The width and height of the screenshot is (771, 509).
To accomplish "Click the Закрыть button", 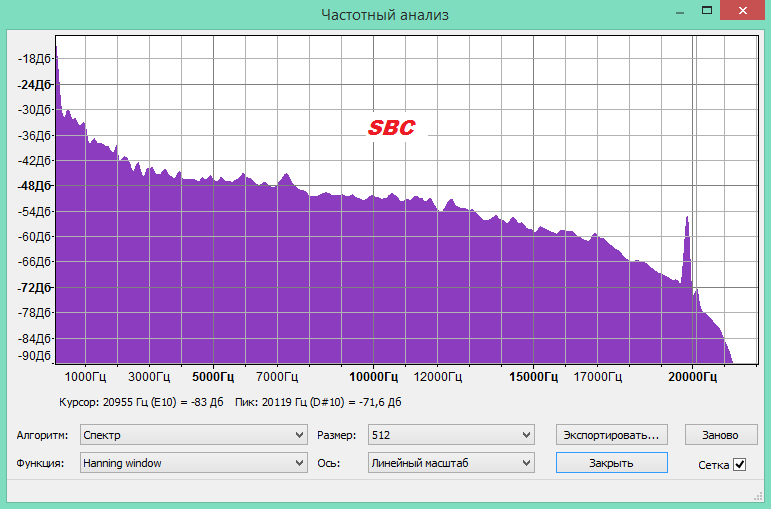I will (611, 463).
